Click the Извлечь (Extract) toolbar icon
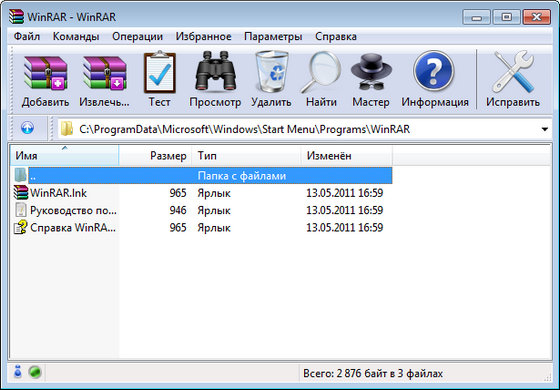The height and width of the screenshot is (390, 560). (104, 74)
